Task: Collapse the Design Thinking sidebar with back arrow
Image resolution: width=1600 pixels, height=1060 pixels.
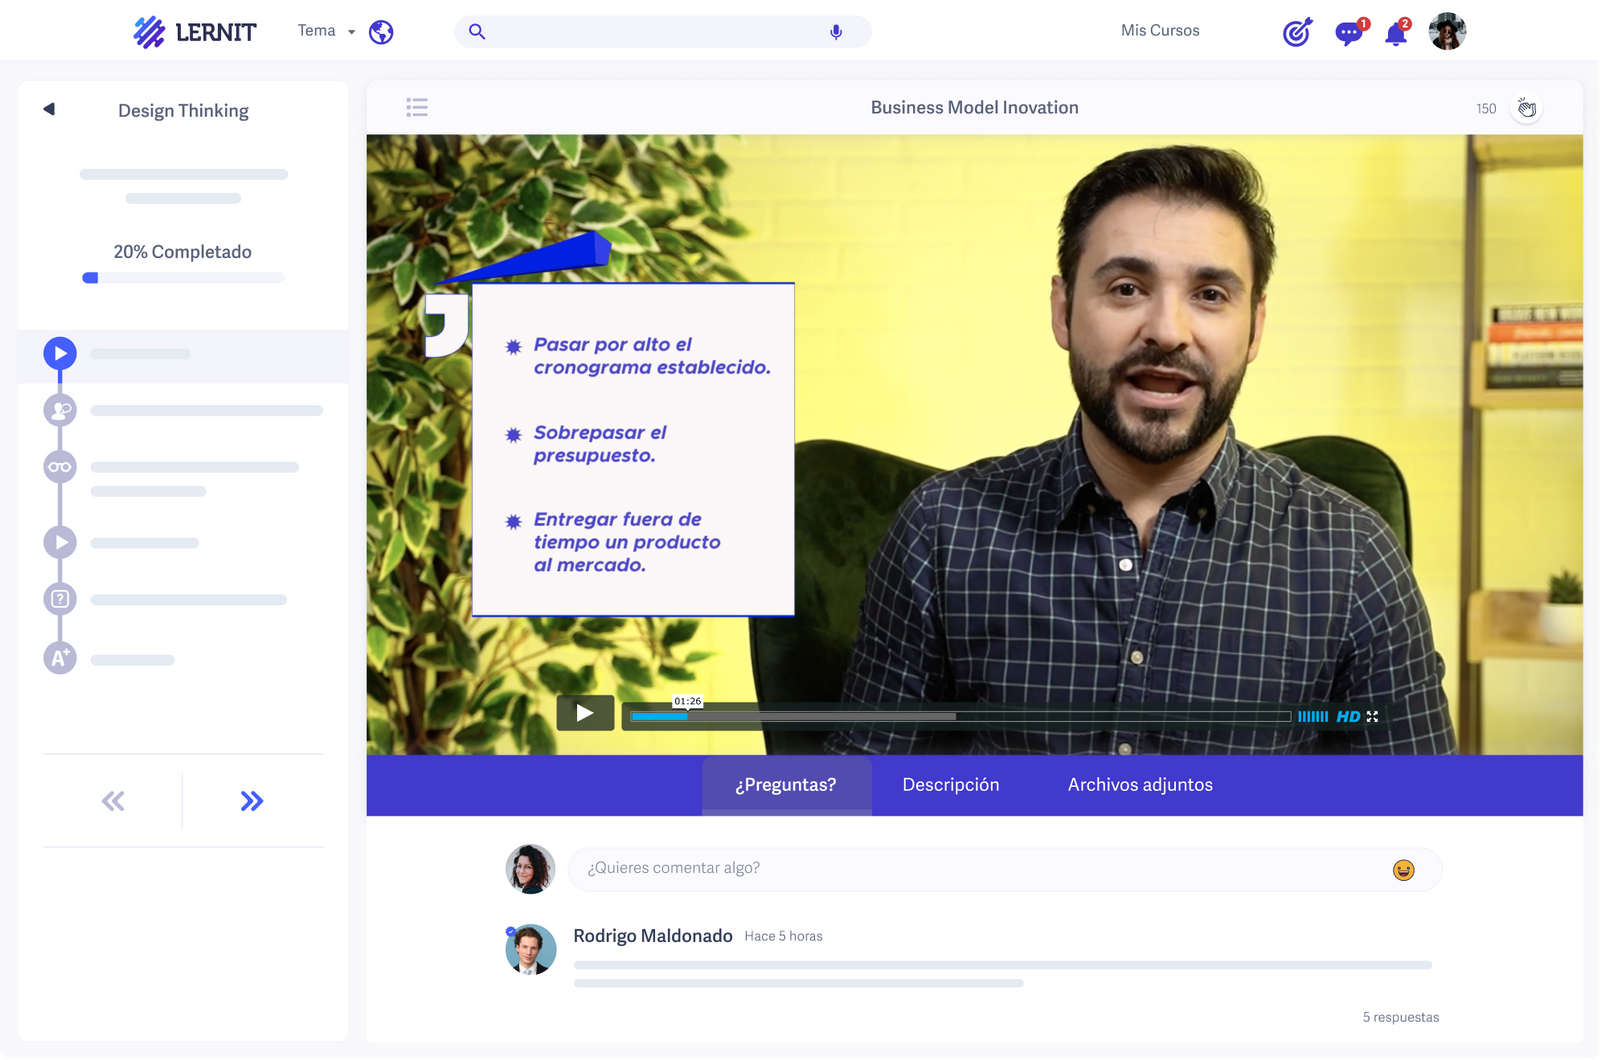Action: [46, 110]
